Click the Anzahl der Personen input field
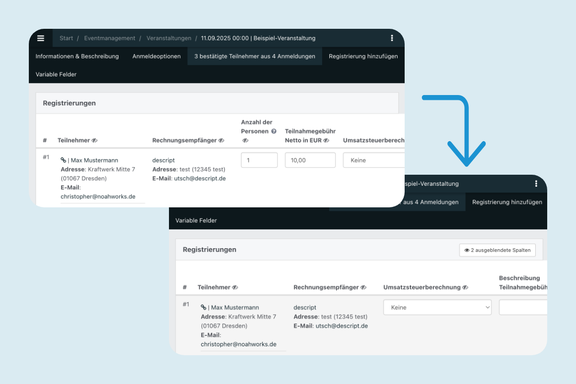Image resolution: width=576 pixels, height=384 pixels. click(x=259, y=160)
